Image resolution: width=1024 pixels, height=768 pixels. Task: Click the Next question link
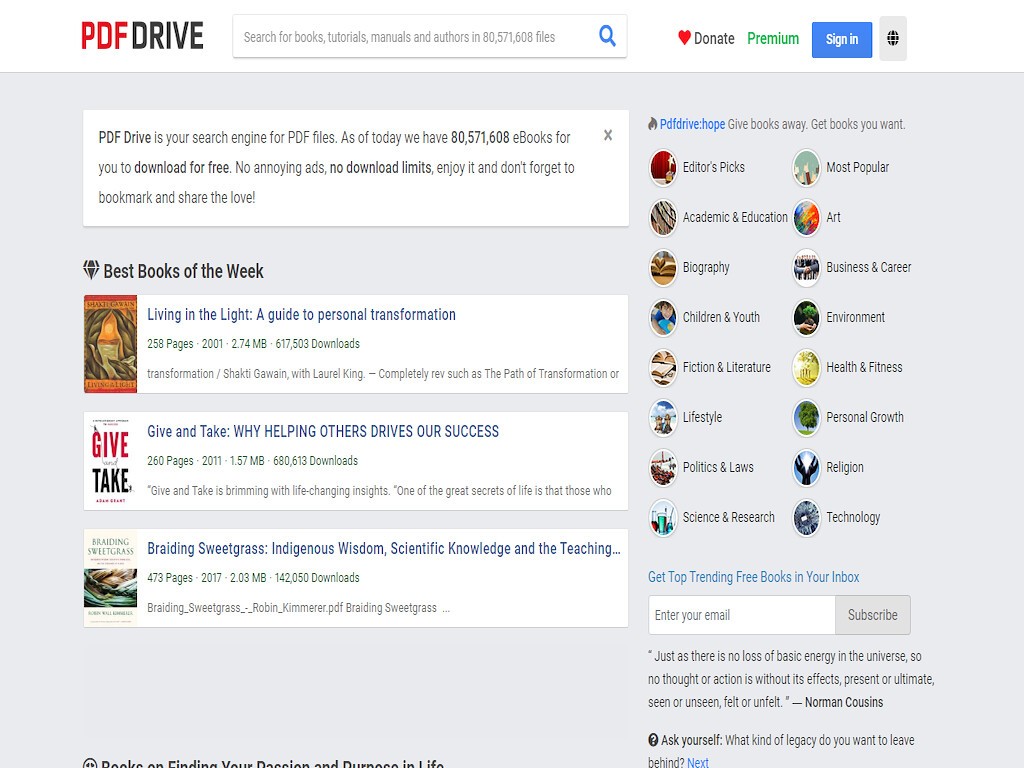point(697,762)
